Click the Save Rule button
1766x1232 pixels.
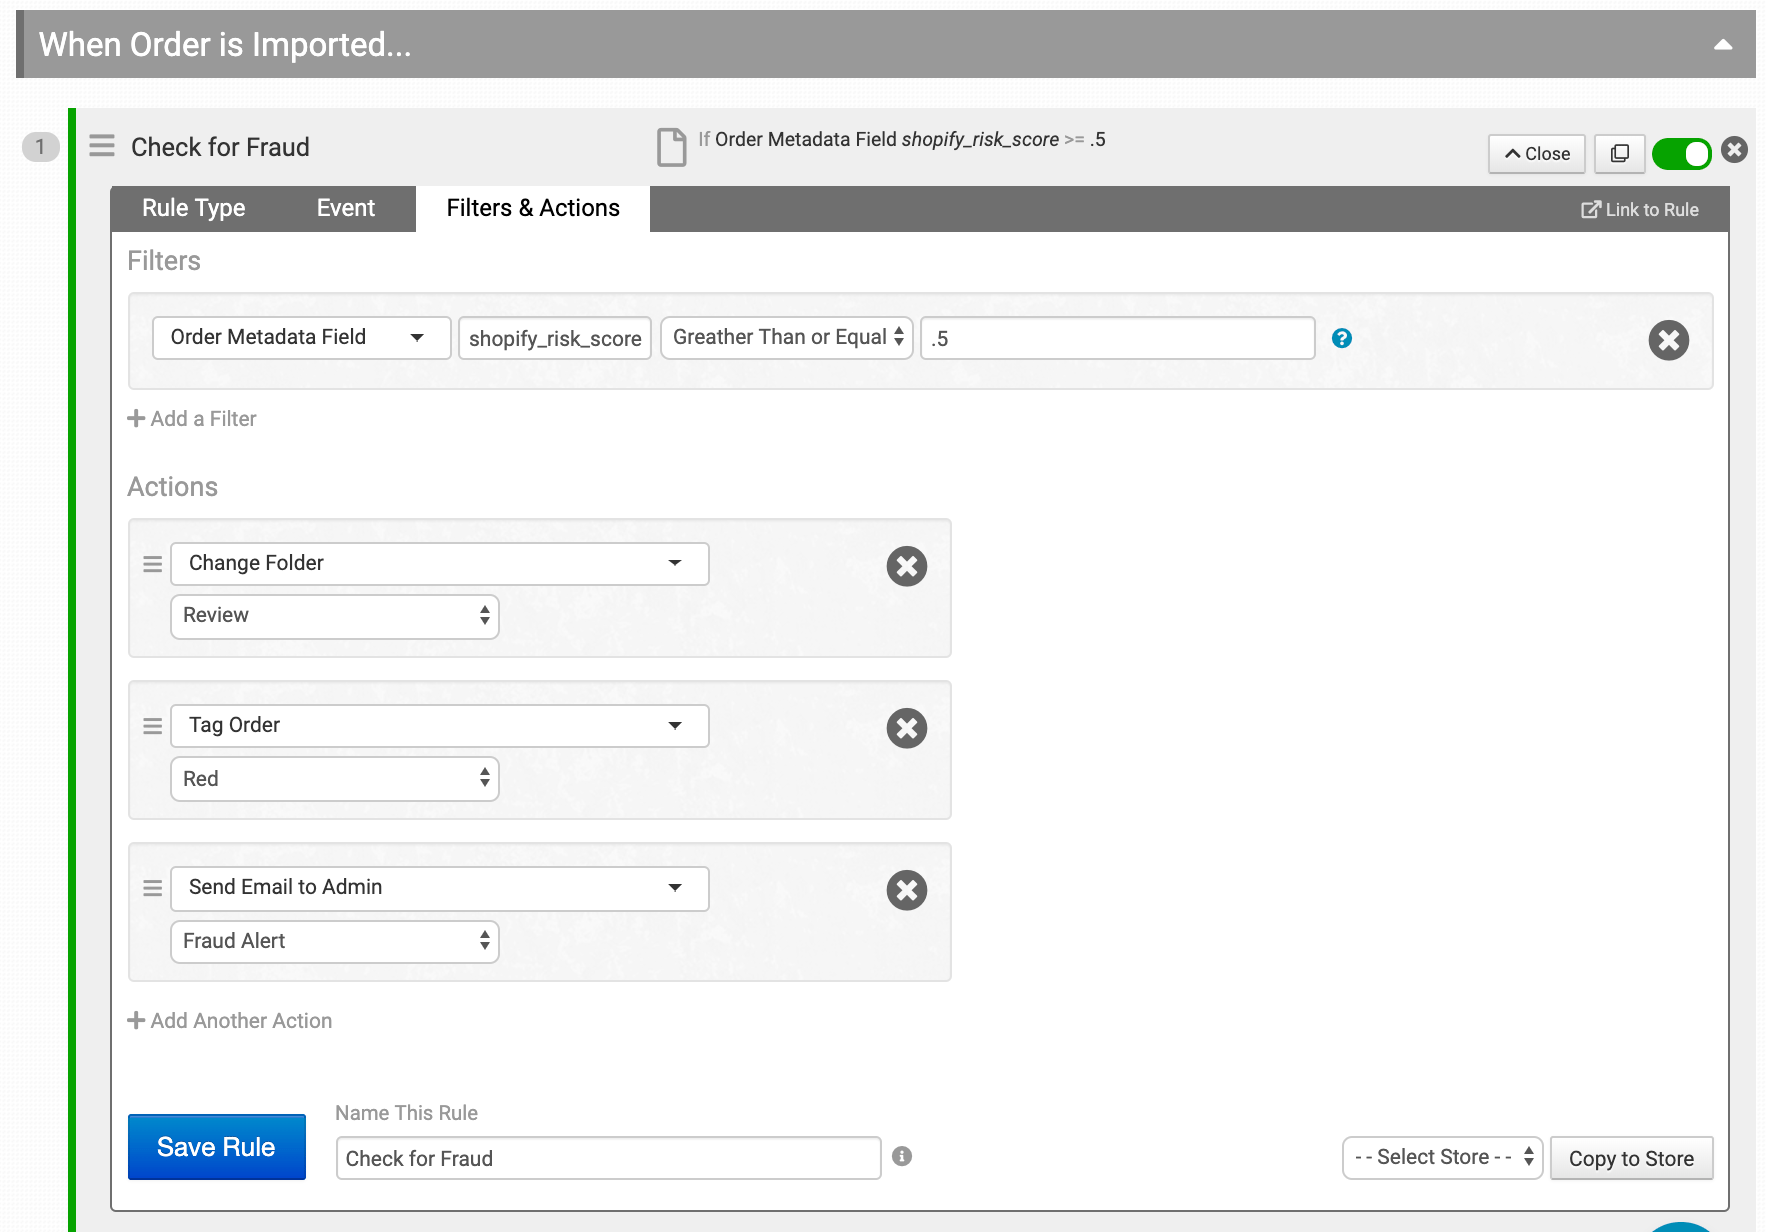click(217, 1147)
